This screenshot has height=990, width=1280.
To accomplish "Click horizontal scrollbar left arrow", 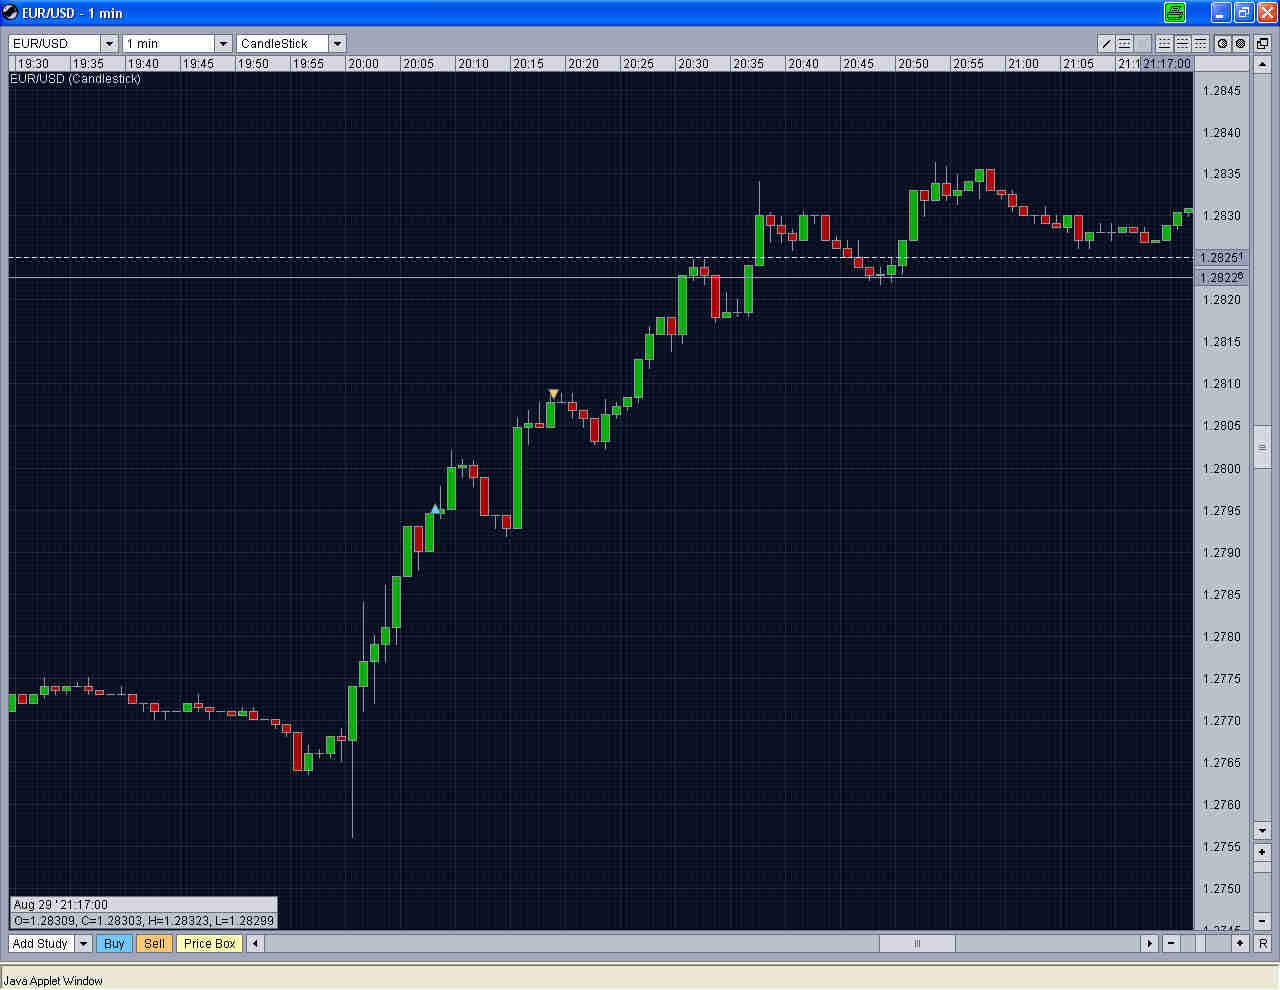I will tap(256, 943).
